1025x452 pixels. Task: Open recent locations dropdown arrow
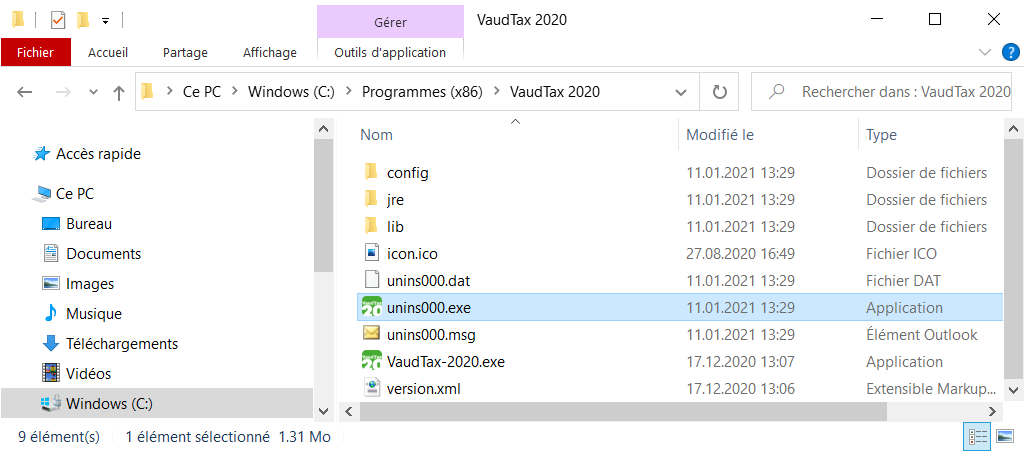93,93
